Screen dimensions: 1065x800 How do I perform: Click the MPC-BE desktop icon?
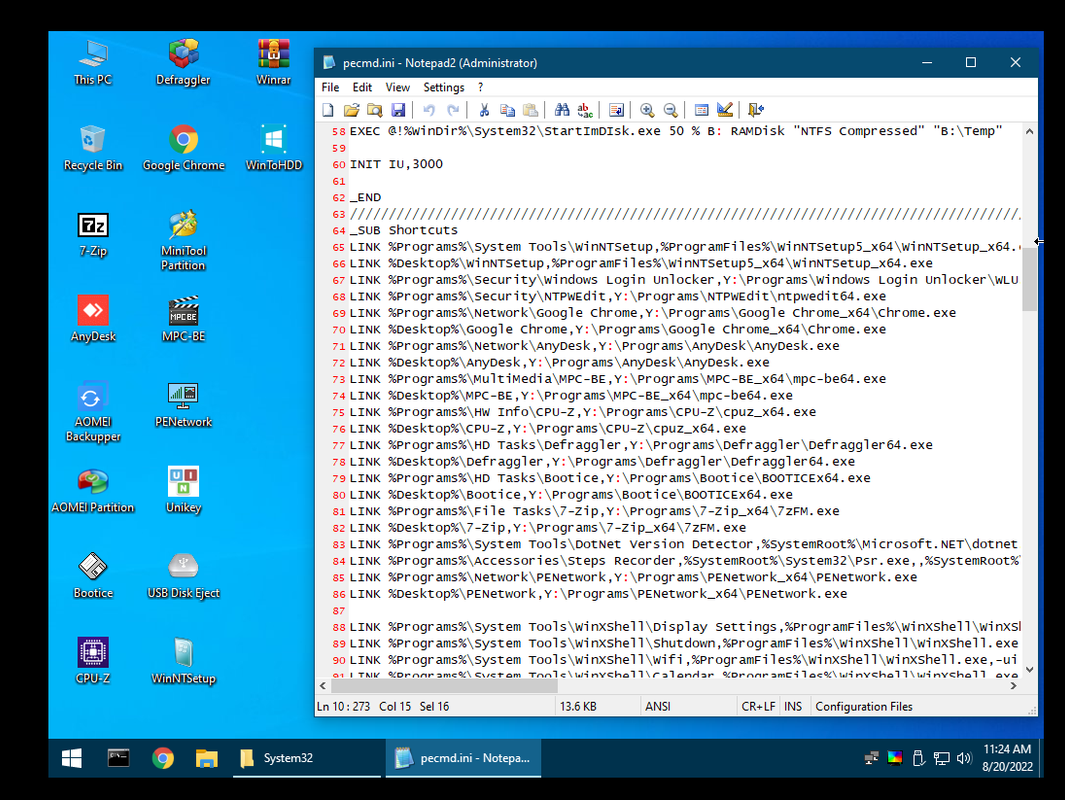tap(183, 319)
